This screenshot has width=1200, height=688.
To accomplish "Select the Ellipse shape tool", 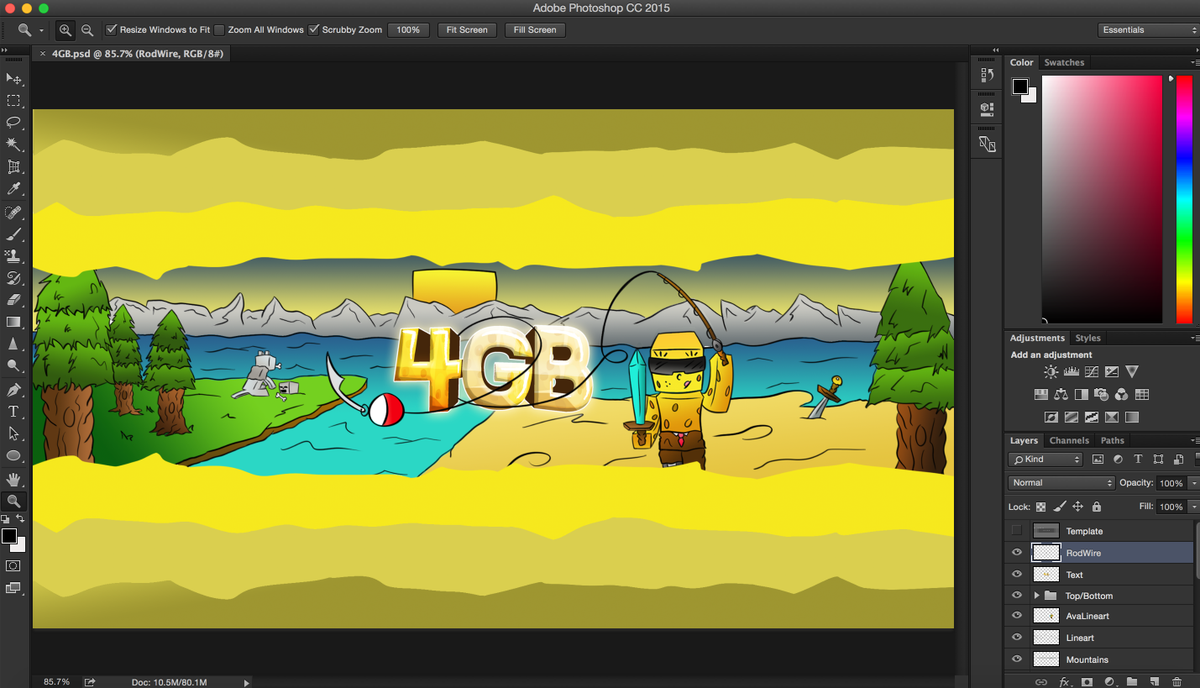I will 14,456.
